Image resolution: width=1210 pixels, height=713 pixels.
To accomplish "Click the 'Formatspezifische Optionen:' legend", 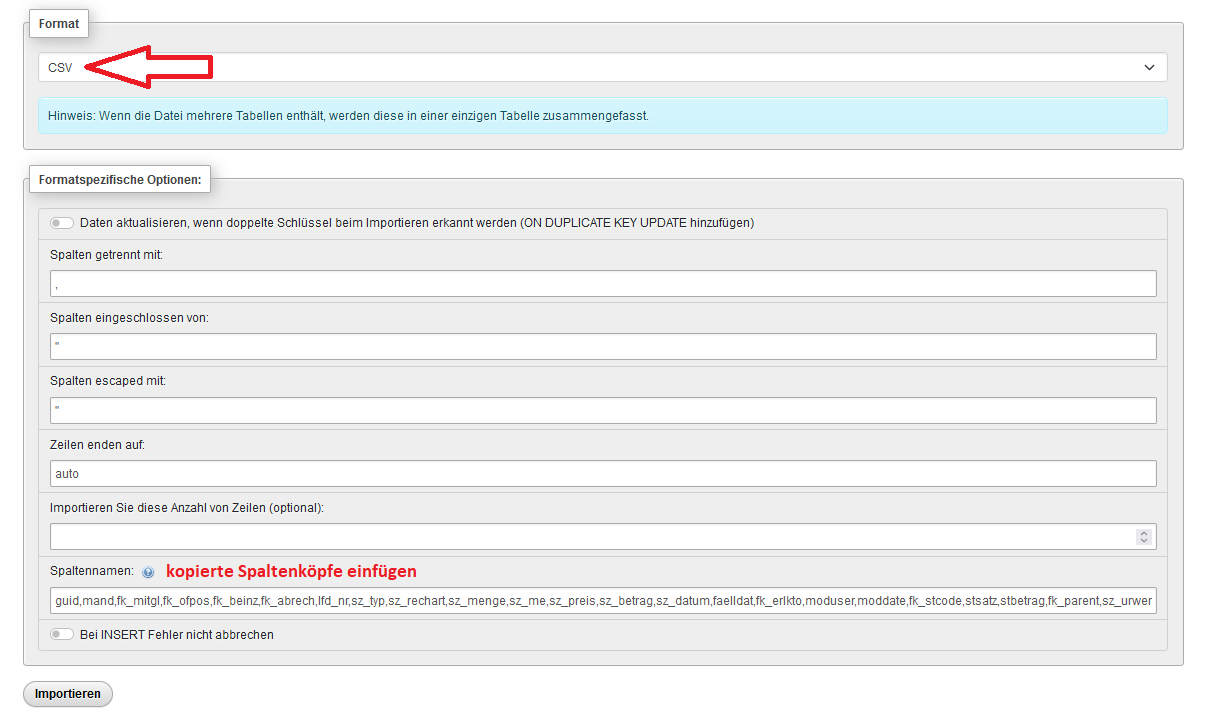I will pos(120,180).
